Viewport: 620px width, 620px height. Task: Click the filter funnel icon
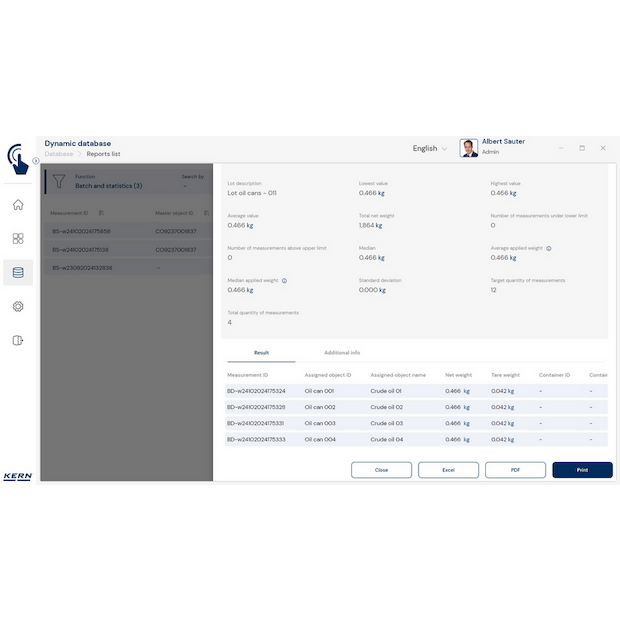[59, 182]
